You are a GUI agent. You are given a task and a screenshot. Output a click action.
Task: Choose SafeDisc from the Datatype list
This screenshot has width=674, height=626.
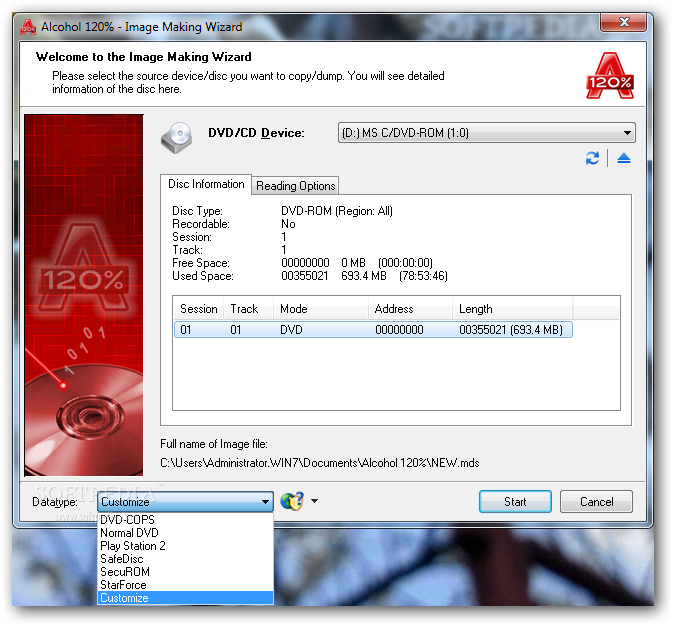click(185, 559)
